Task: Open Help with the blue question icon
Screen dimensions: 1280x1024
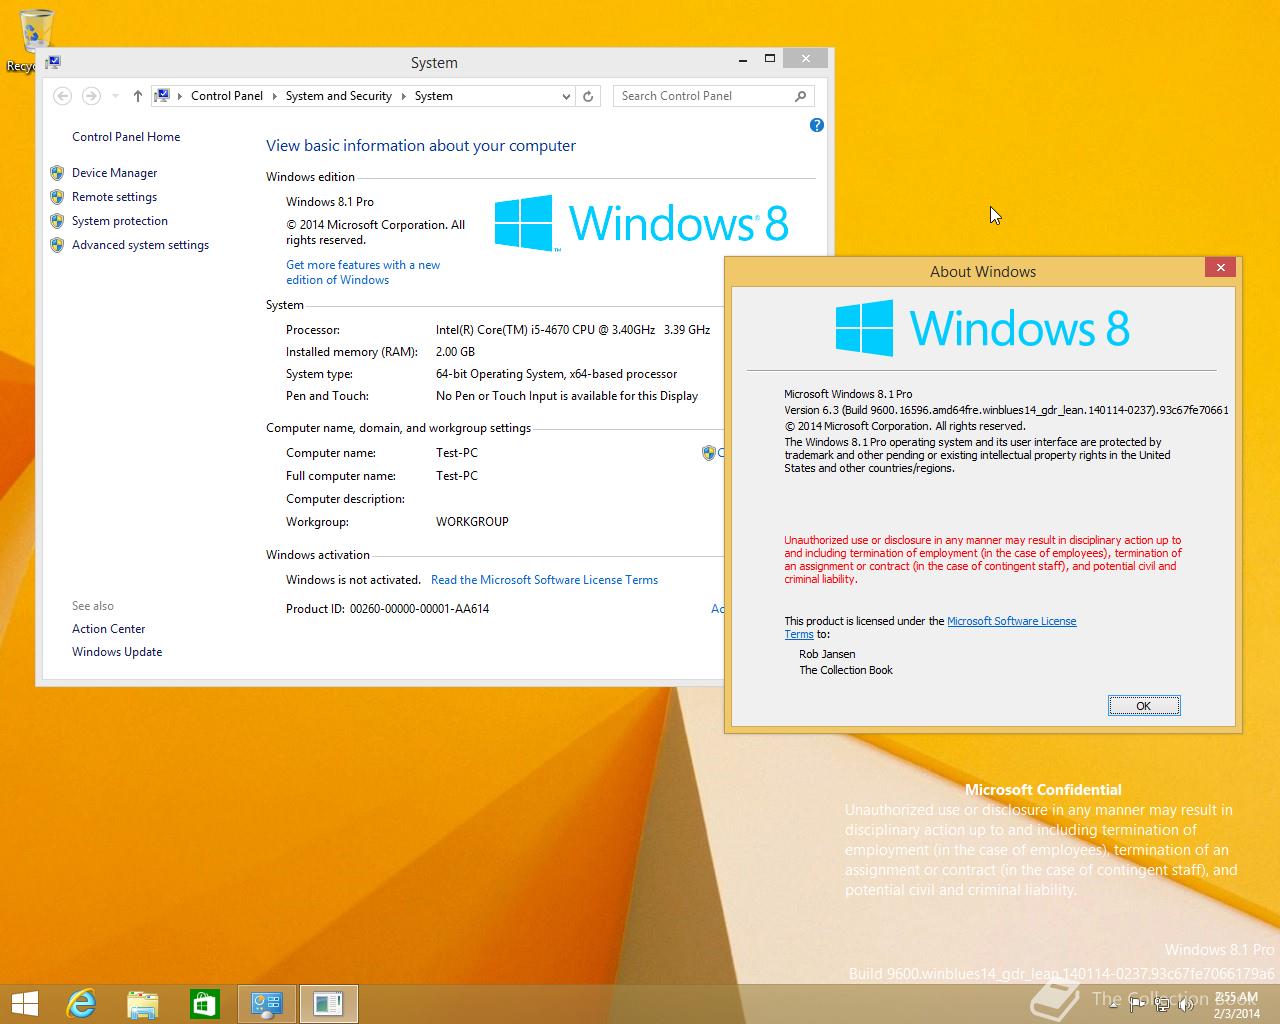Action: (x=817, y=125)
